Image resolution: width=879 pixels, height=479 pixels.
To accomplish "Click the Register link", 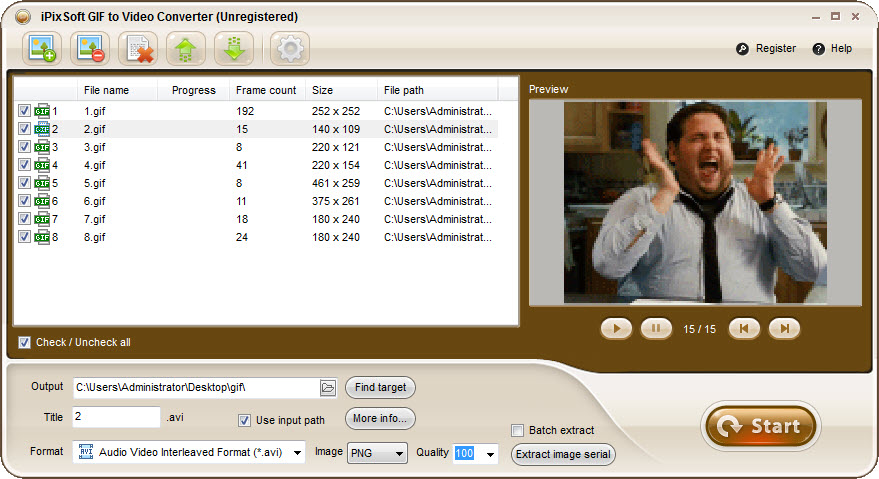I will 767,48.
